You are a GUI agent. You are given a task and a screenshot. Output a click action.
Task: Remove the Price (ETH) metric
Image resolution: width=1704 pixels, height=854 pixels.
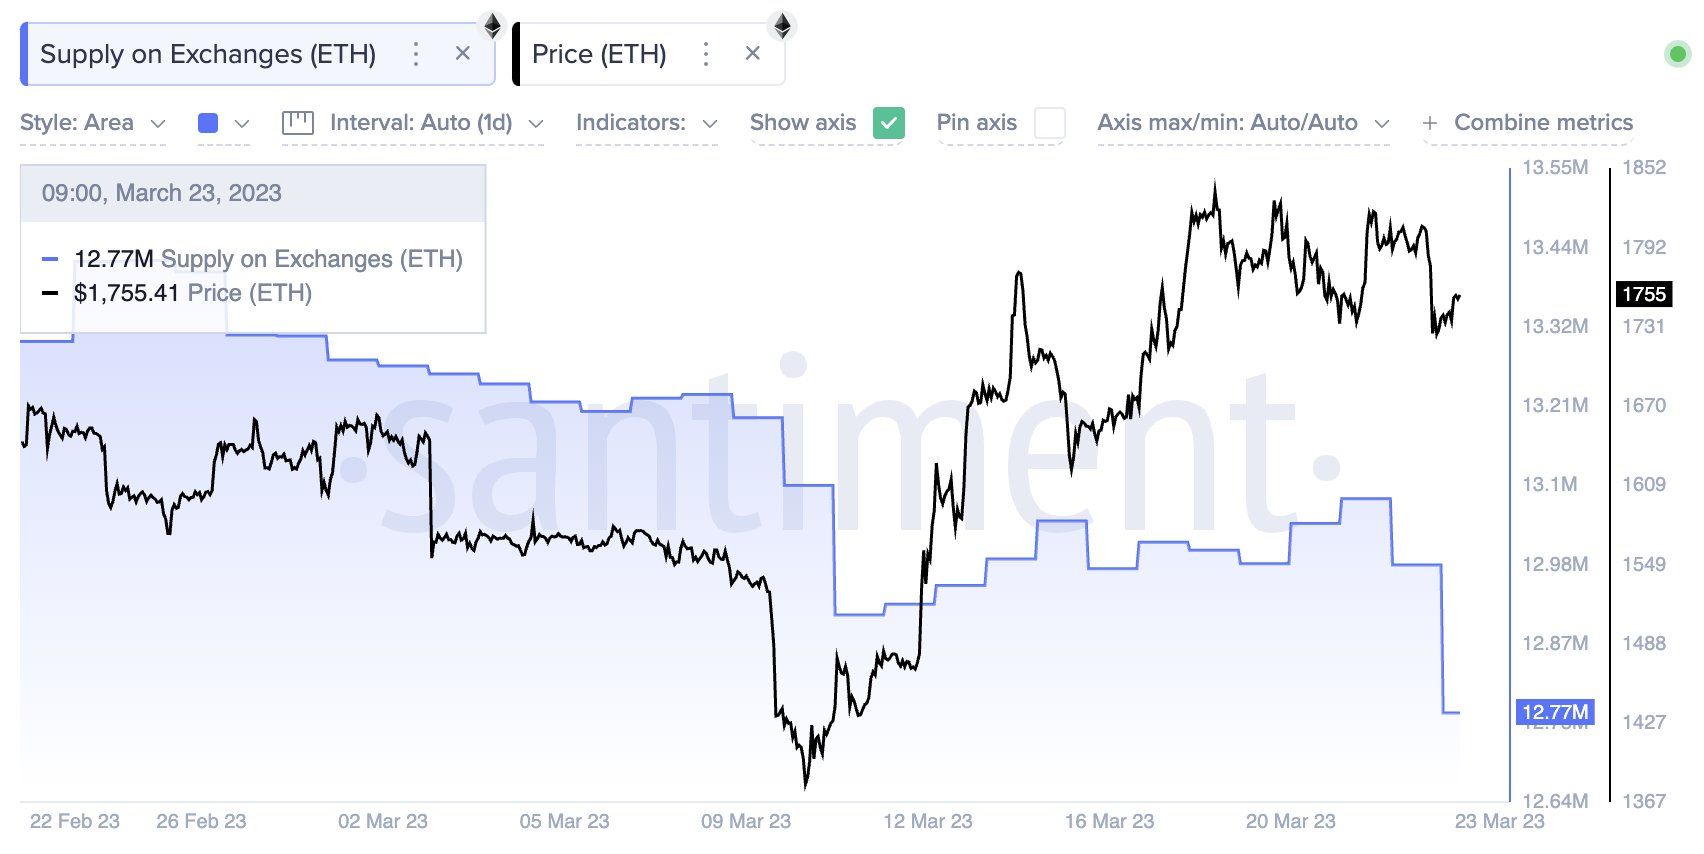click(753, 54)
